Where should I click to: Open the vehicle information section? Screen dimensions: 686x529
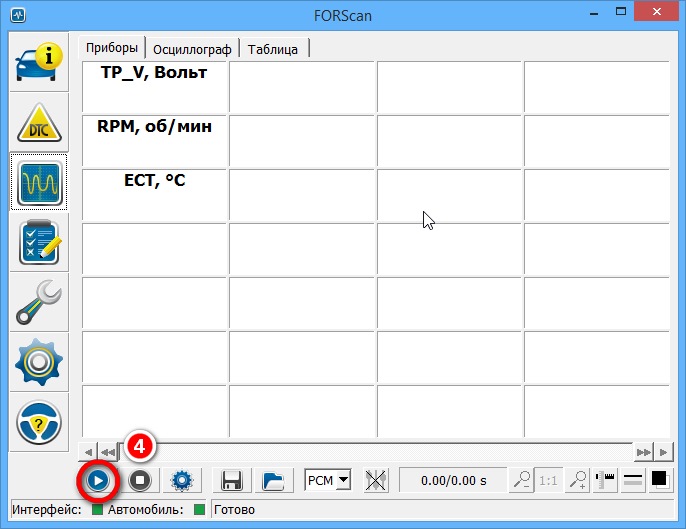tap(39, 62)
